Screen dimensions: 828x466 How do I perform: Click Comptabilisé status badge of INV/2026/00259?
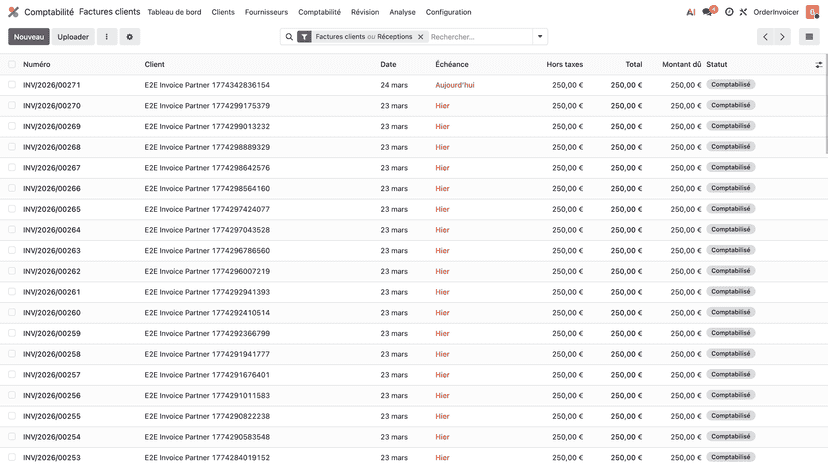pyautogui.click(x=730, y=333)
